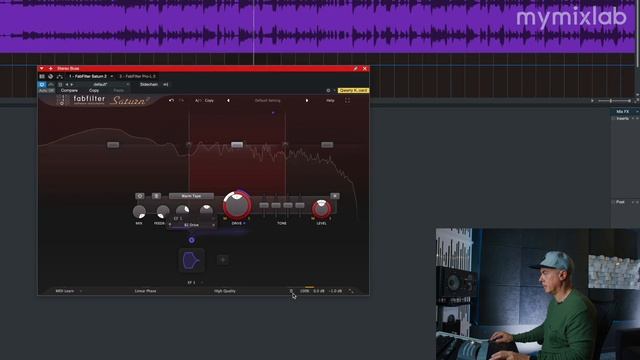Click Compare in the plugin header
Screen dimensions: 640x360
tap(69, 90)
